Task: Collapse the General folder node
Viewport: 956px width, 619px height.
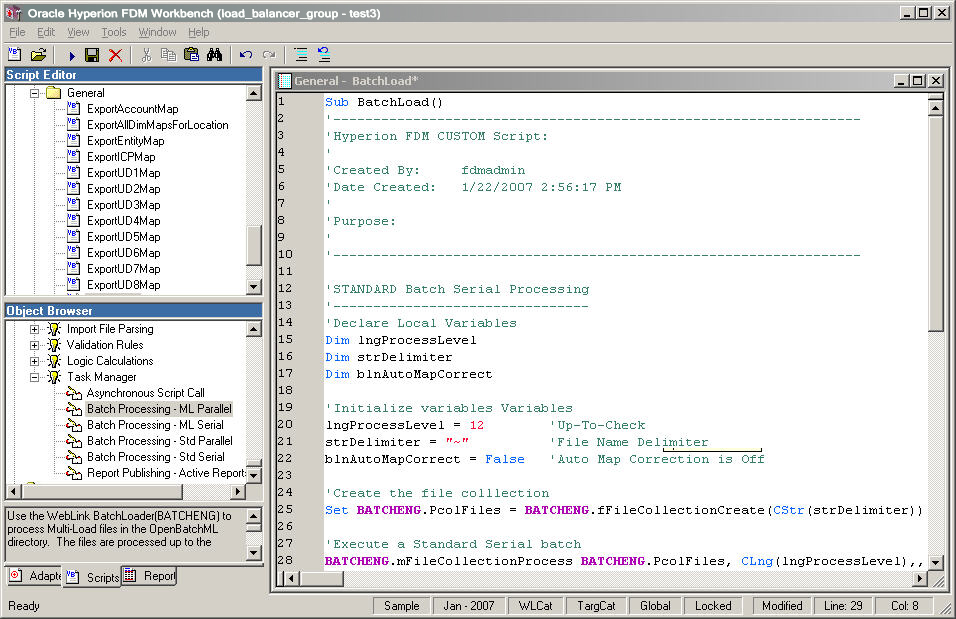Action: click(x=35, y=93)
